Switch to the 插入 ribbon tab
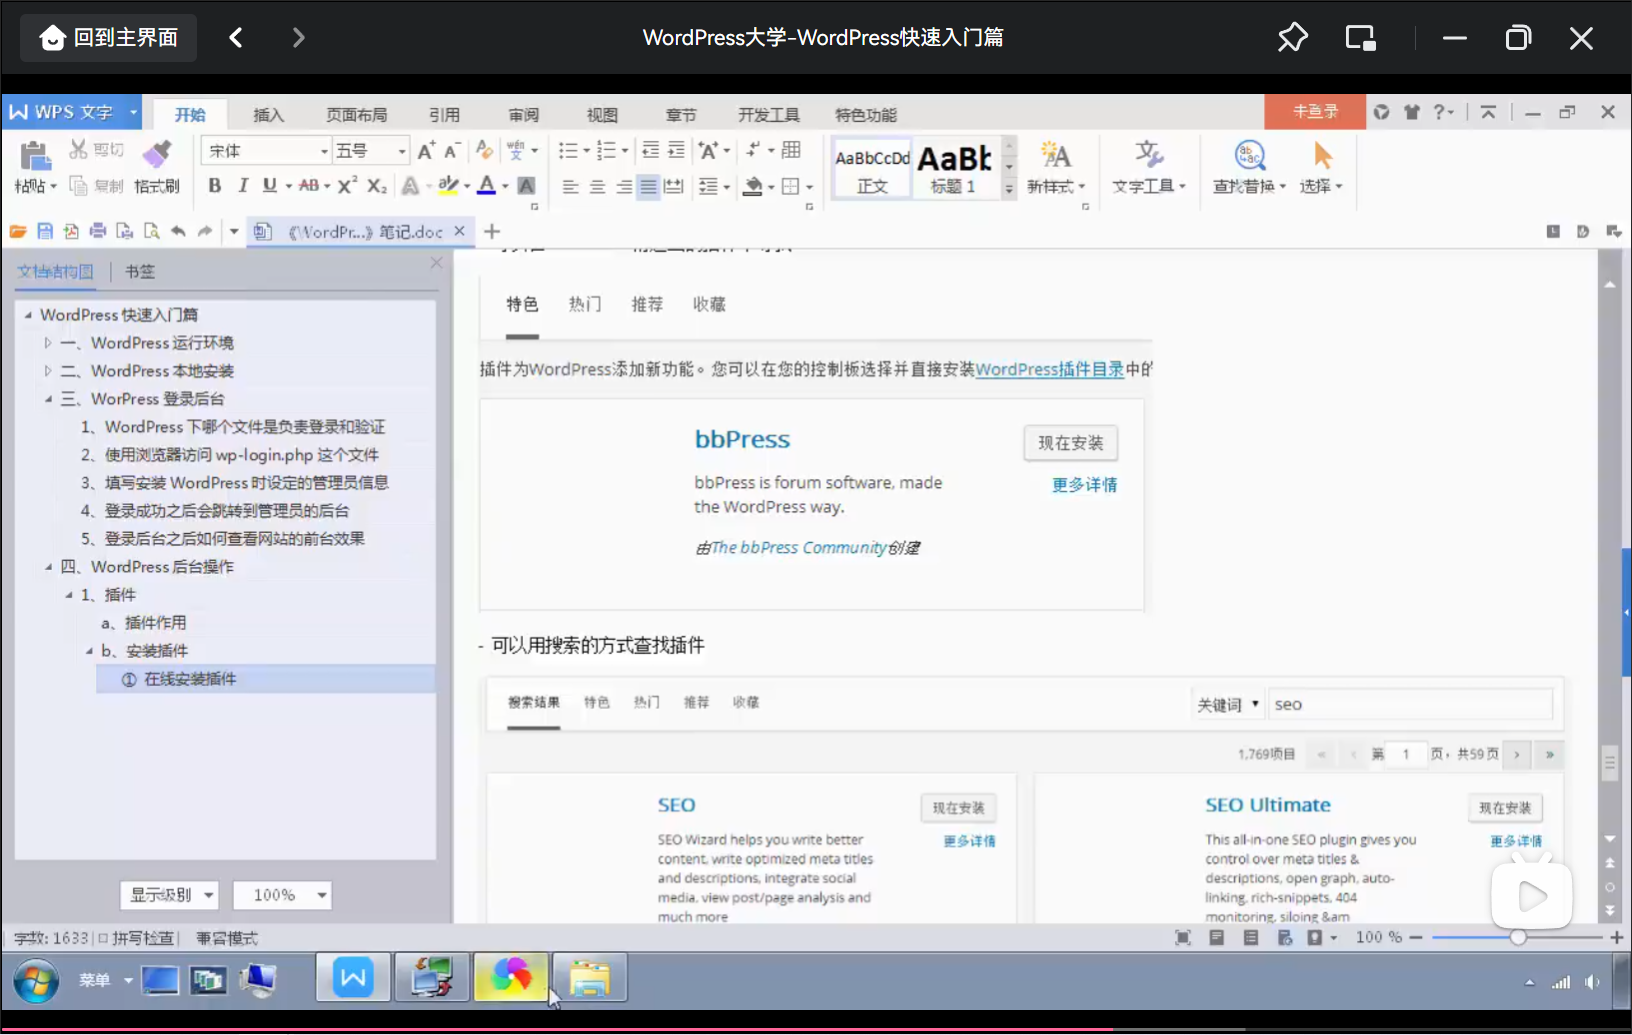1632x1035 pixels. point(268,115)
